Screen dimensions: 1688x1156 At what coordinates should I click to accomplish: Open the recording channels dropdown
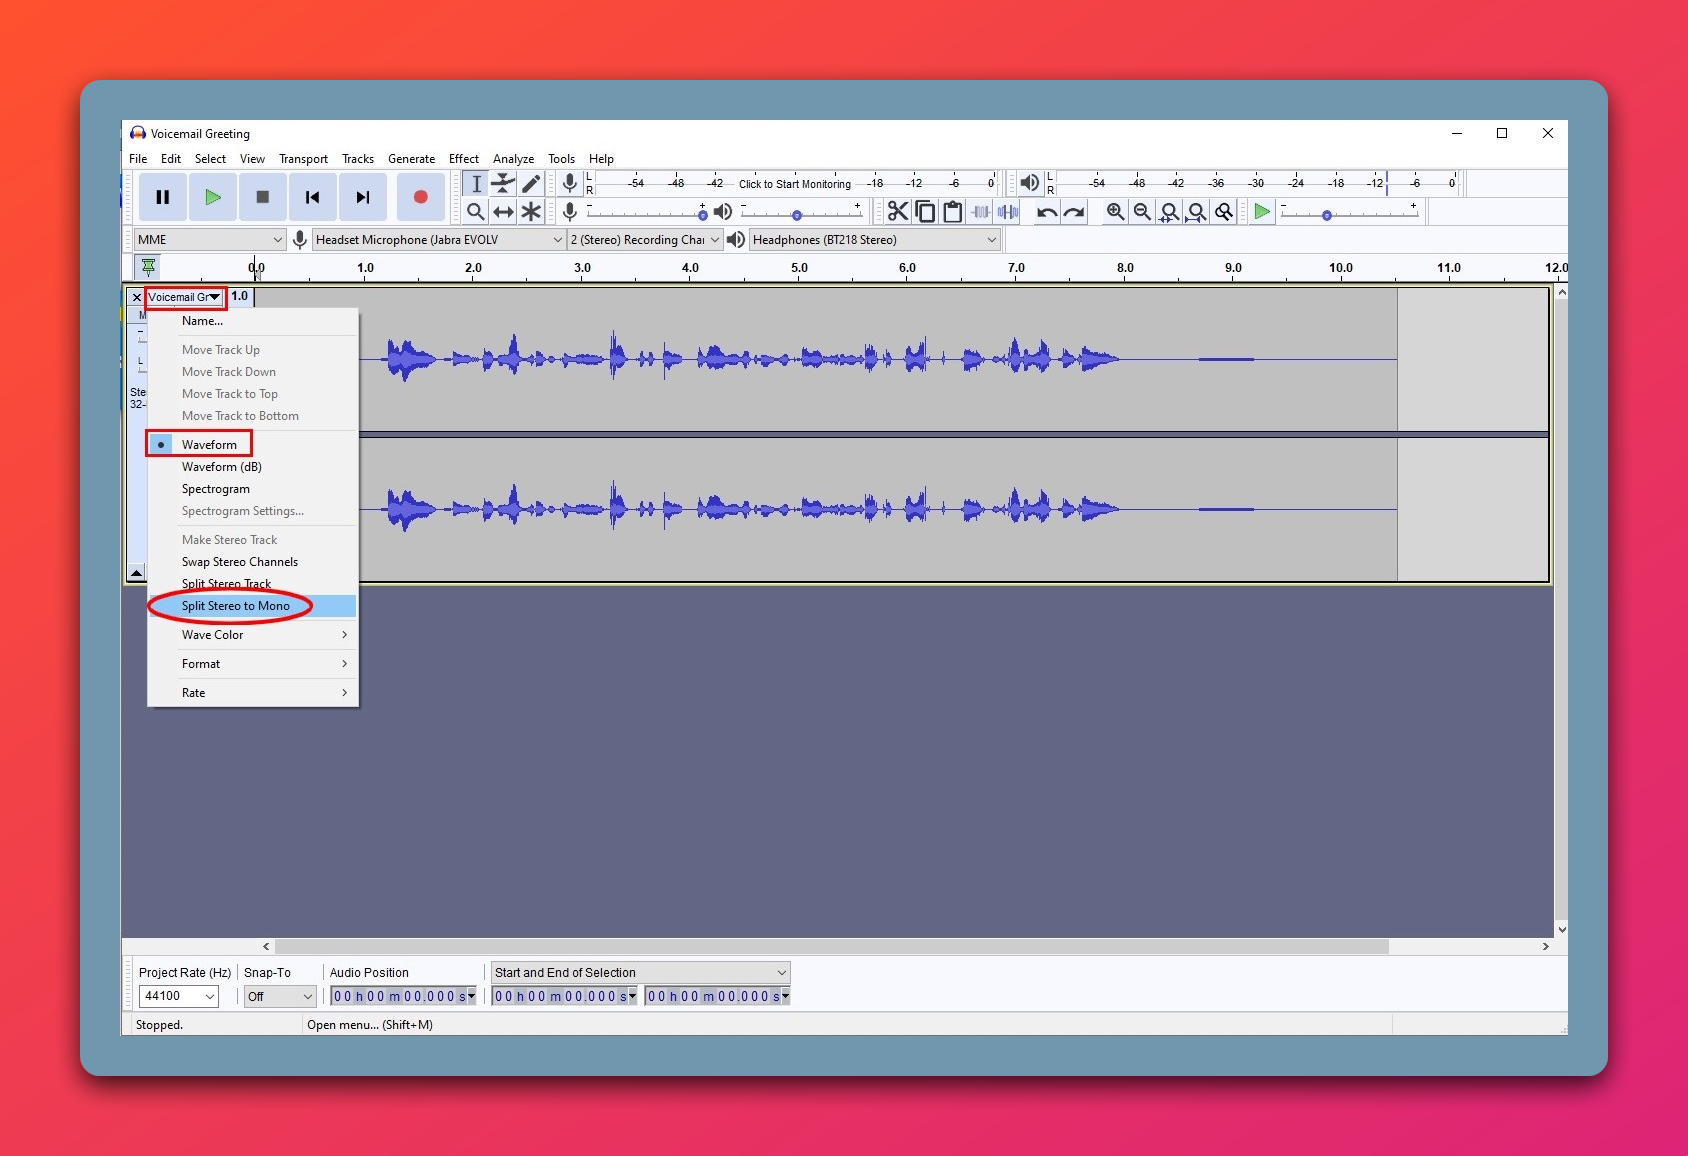[x=645, y=240]
